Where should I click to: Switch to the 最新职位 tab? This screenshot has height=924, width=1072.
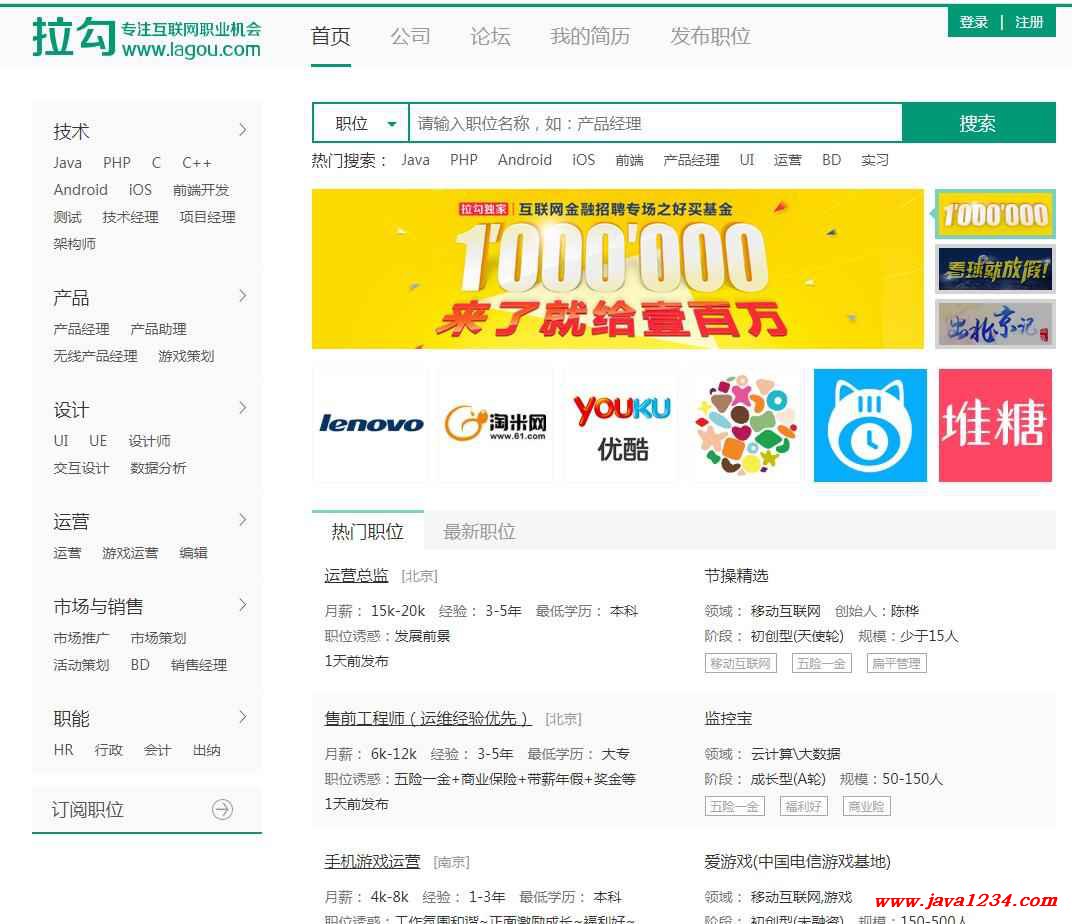tap(479, 531)
